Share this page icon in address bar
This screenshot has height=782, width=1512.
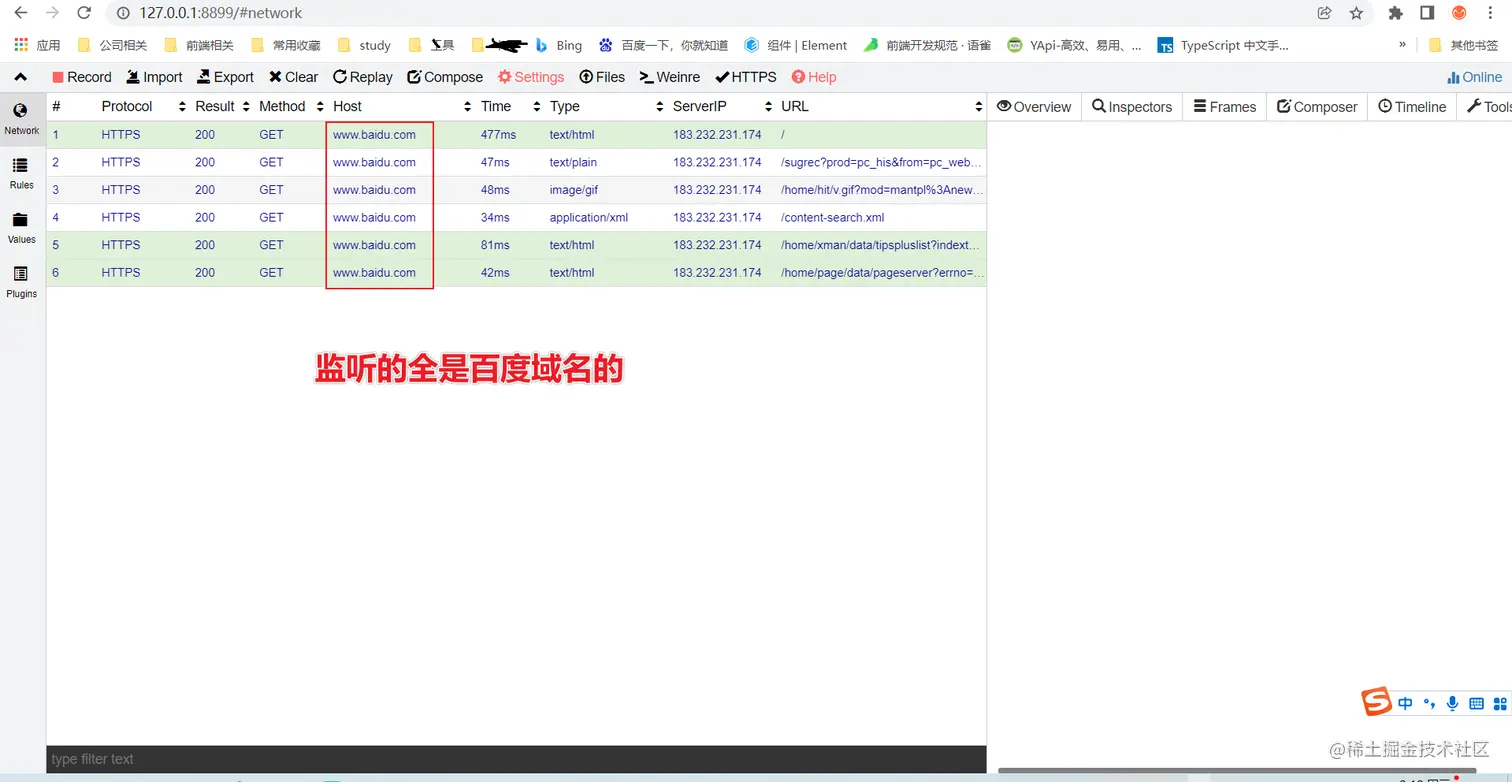click(1324, 13)
